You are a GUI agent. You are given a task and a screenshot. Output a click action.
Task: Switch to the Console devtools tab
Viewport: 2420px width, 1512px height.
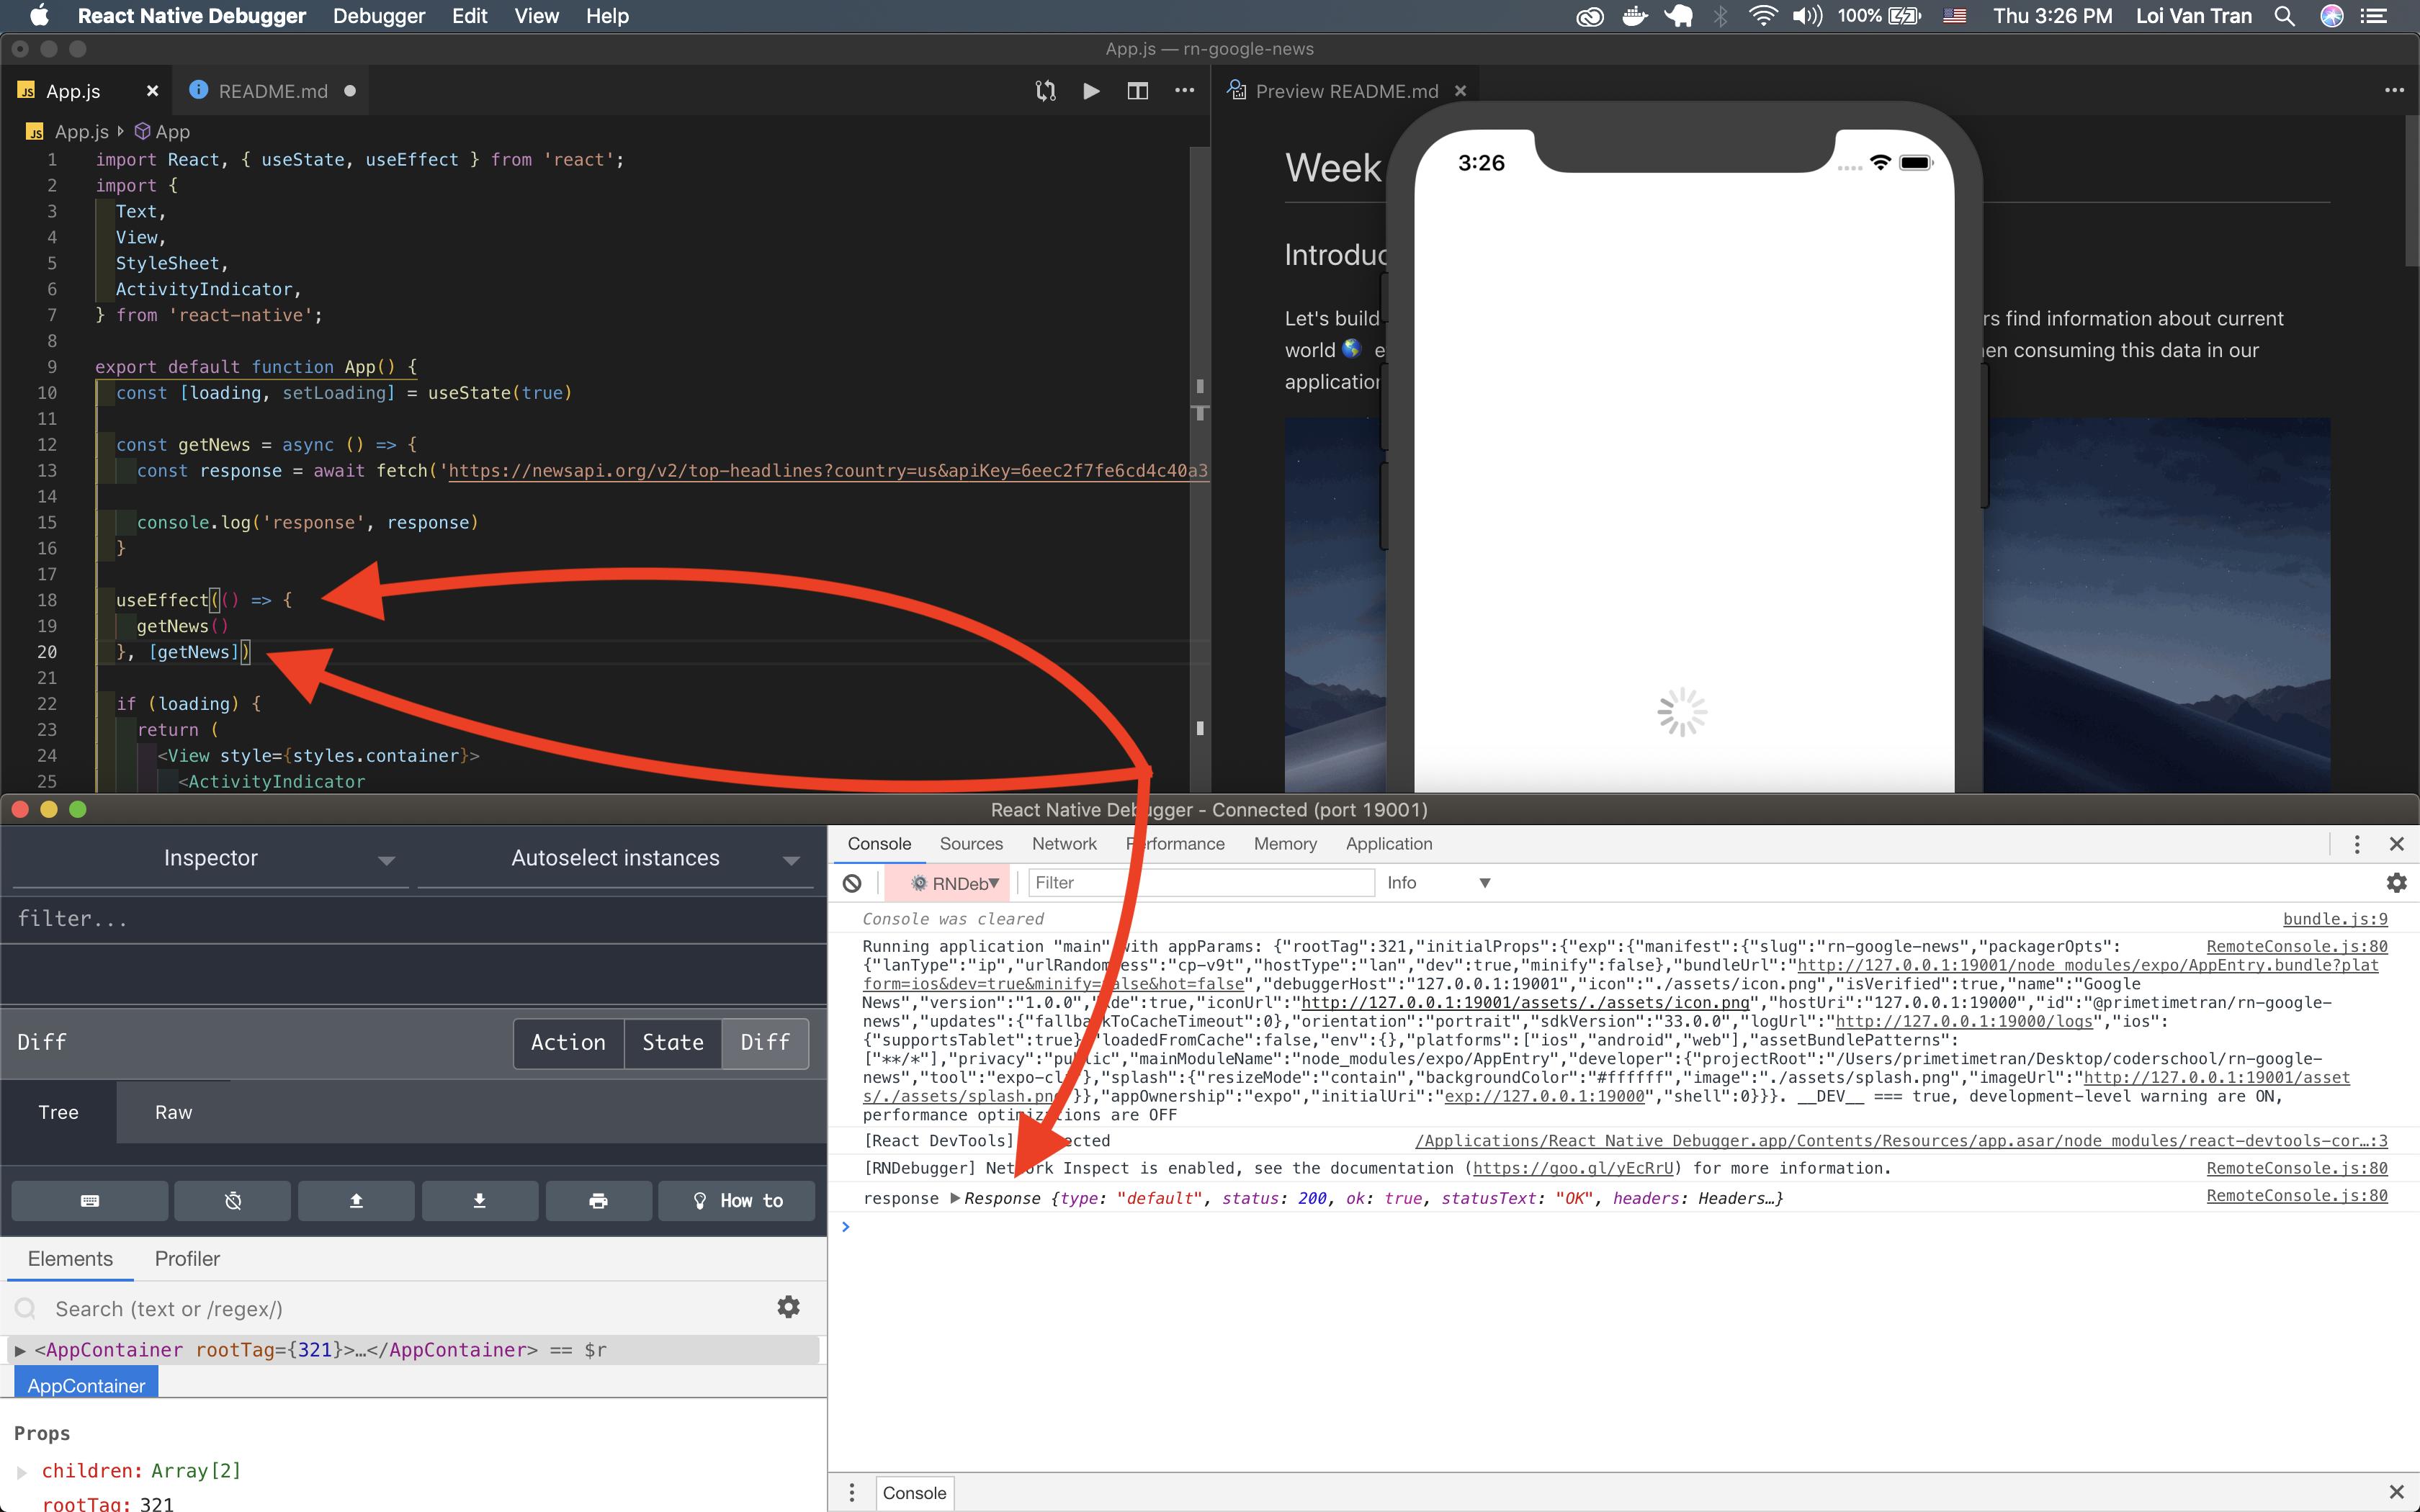click(879, 844)
